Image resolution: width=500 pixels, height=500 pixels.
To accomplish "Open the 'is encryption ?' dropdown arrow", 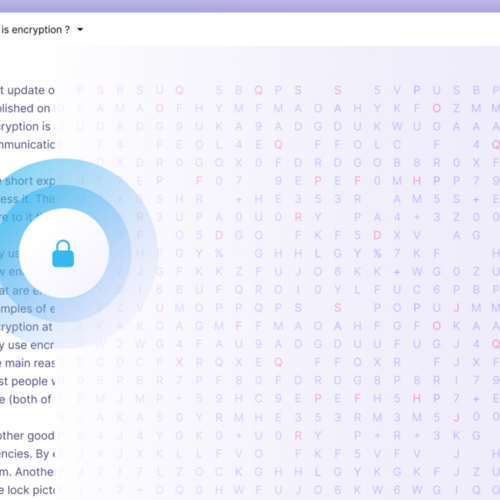I will [x=80, y=30].
